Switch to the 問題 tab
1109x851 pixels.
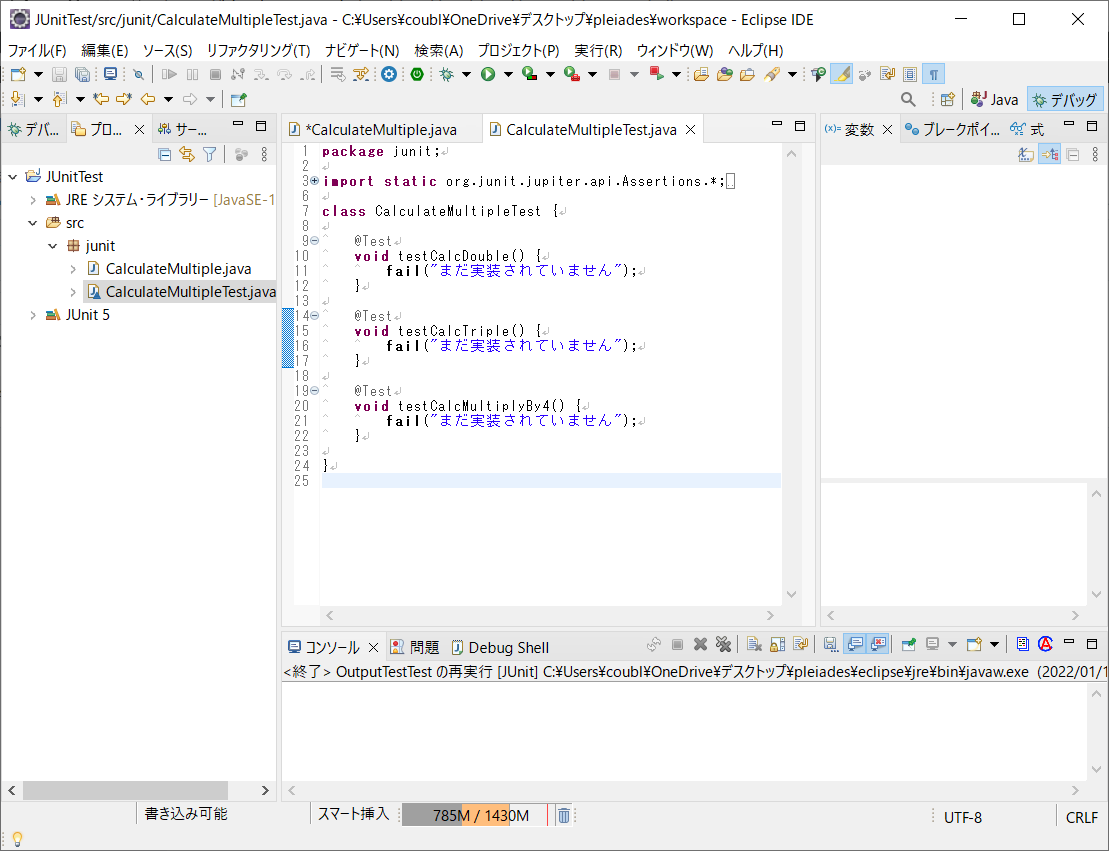coord(415,647)
